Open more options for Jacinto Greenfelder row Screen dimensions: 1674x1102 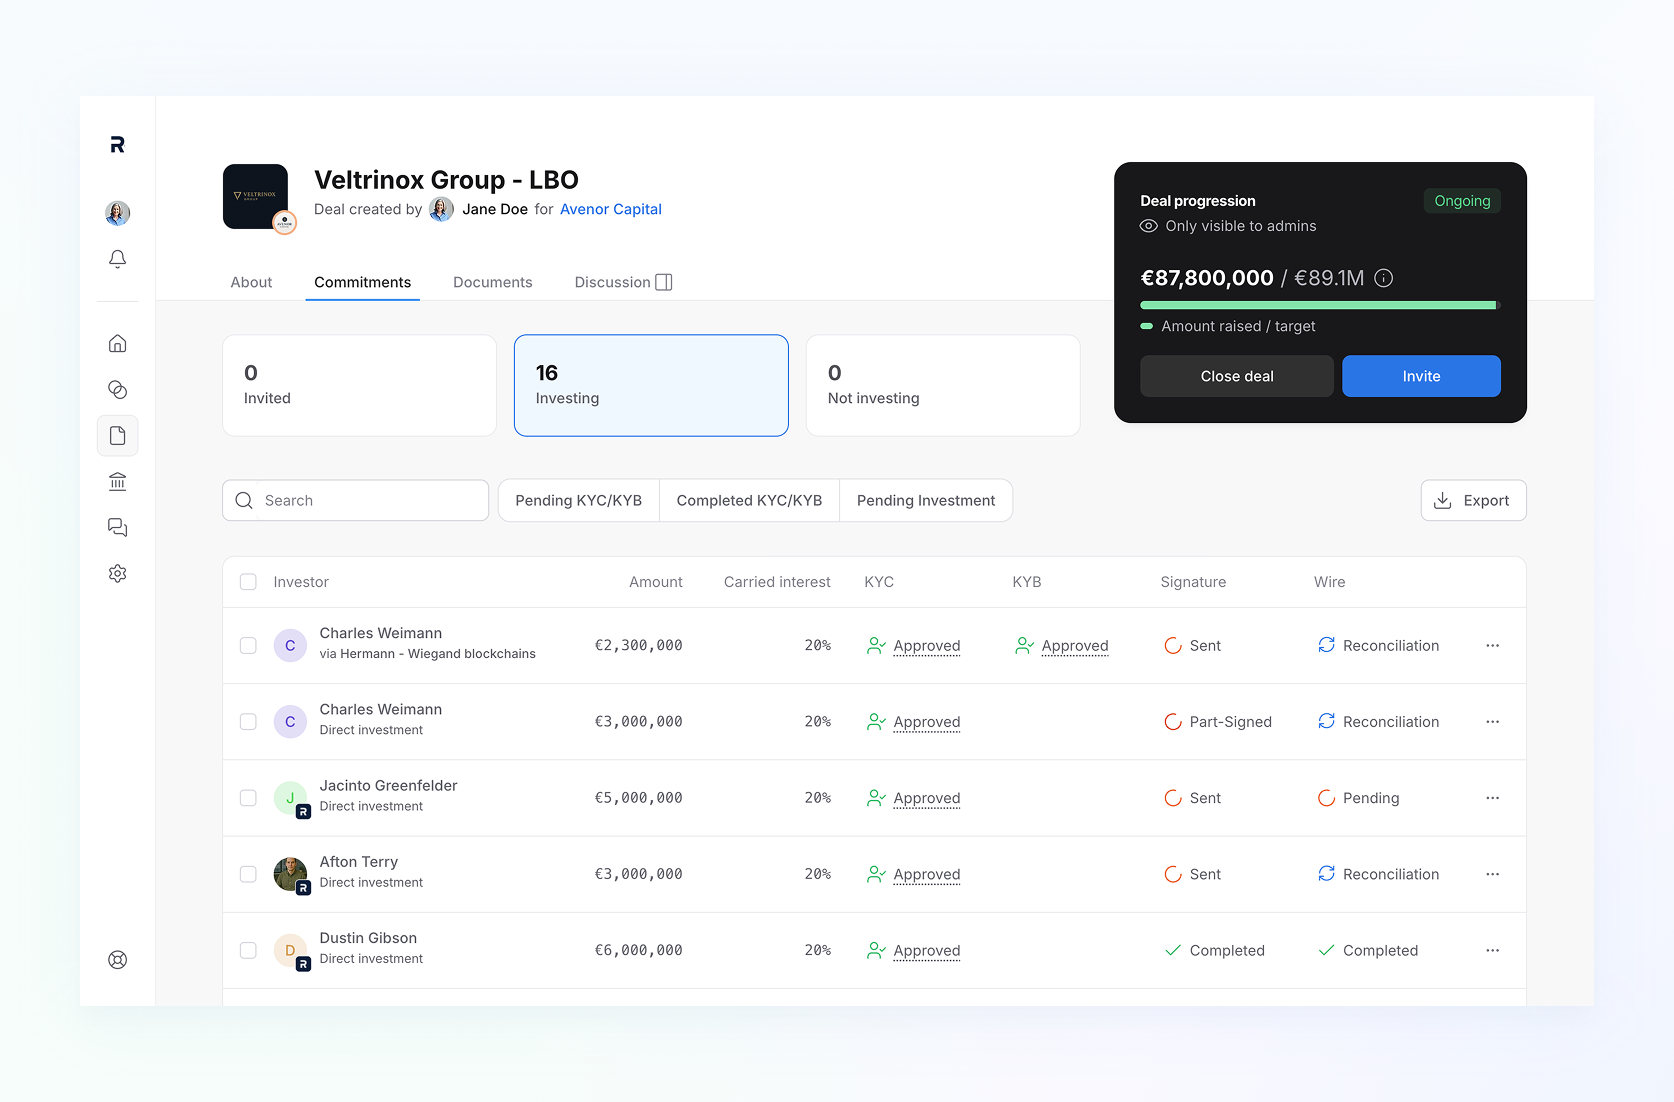tap(1492, 798)
